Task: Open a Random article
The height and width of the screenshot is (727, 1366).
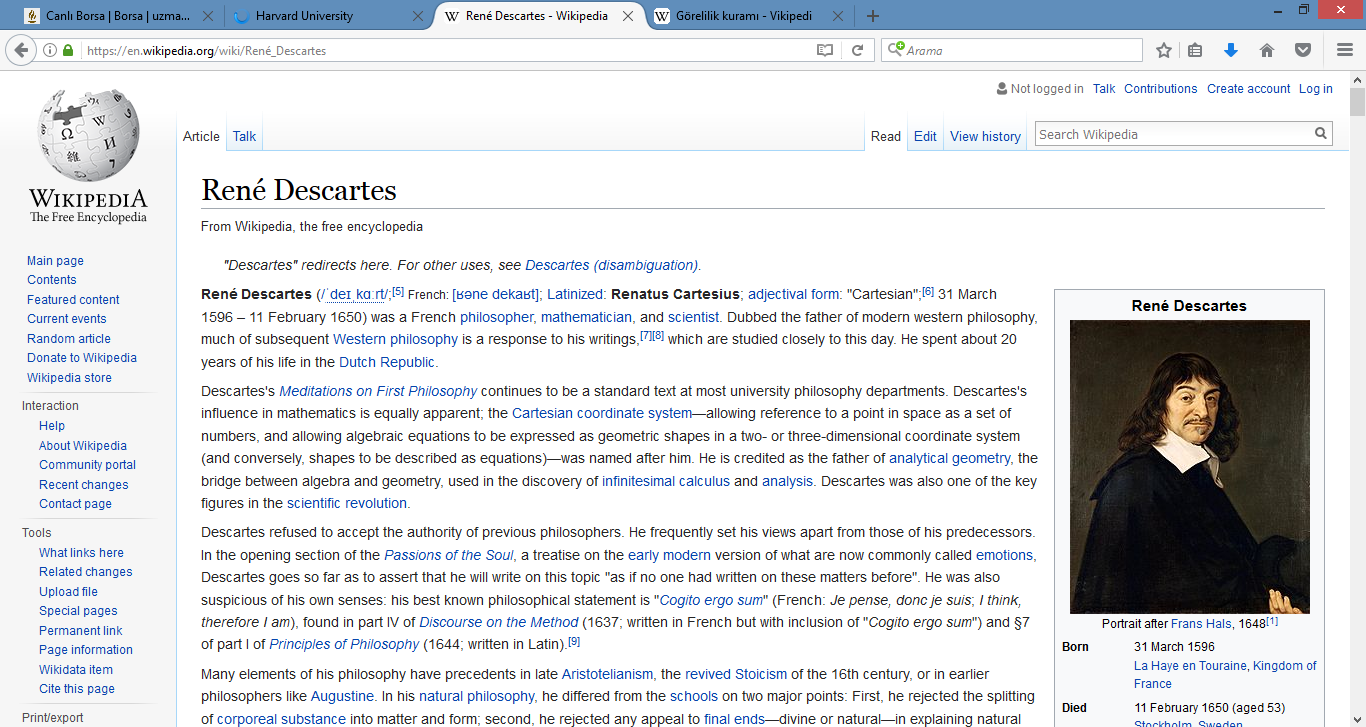Action: tap(69, 339)
